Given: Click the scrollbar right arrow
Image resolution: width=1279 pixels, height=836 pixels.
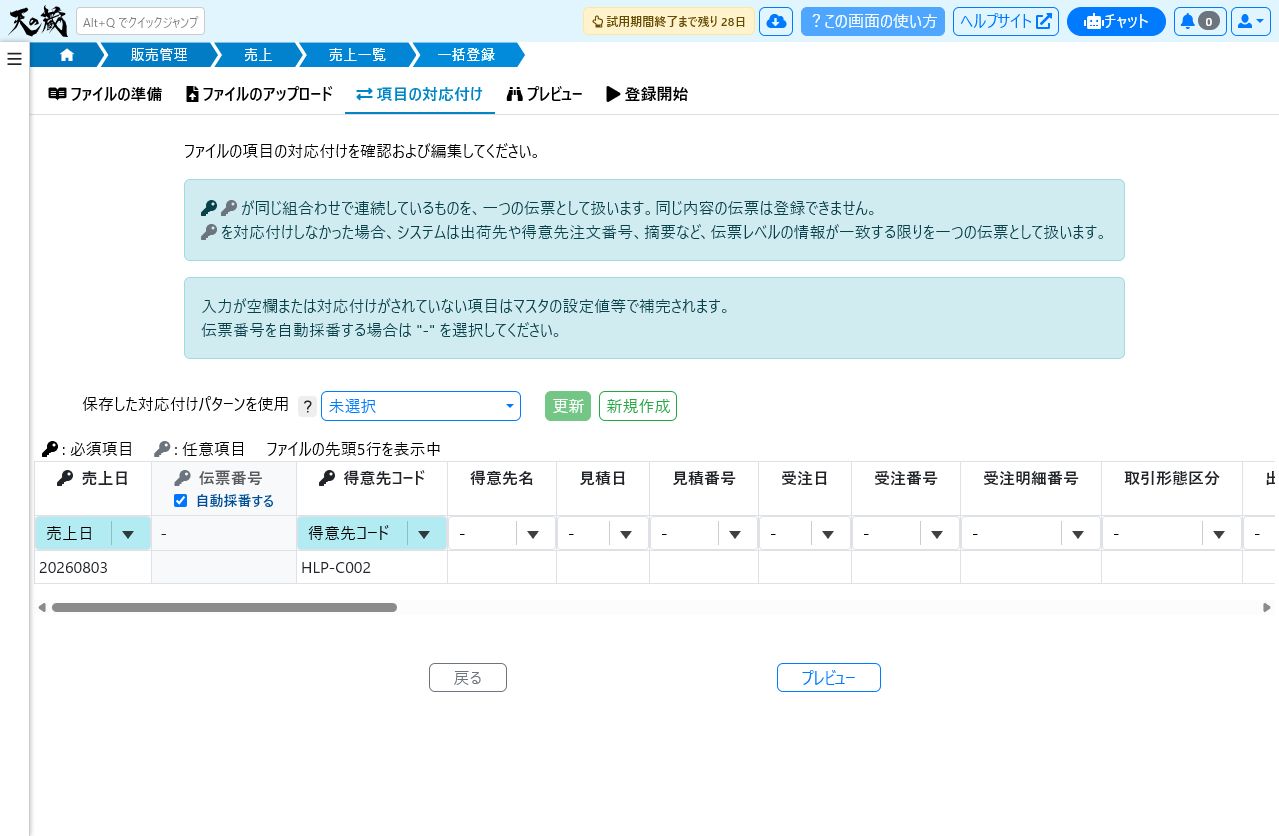Looking at the screenshot, I should tap(1268, 607).
